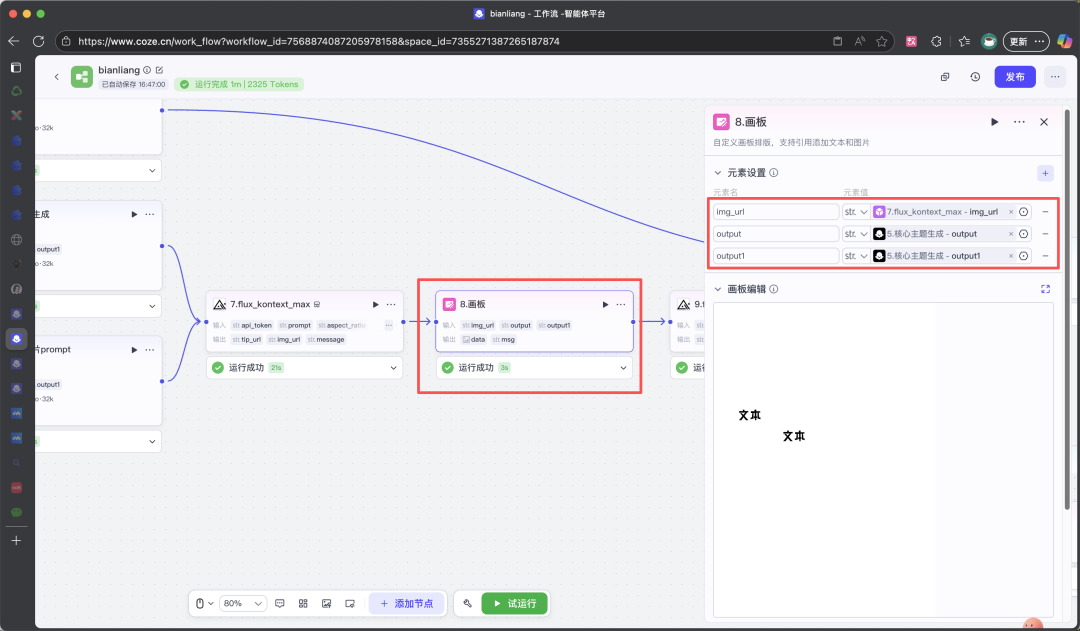Viewport: 1080px width, 631px height.
Task: Click the comment icon in bottom toolbar
Action: [x=280, y=603]
